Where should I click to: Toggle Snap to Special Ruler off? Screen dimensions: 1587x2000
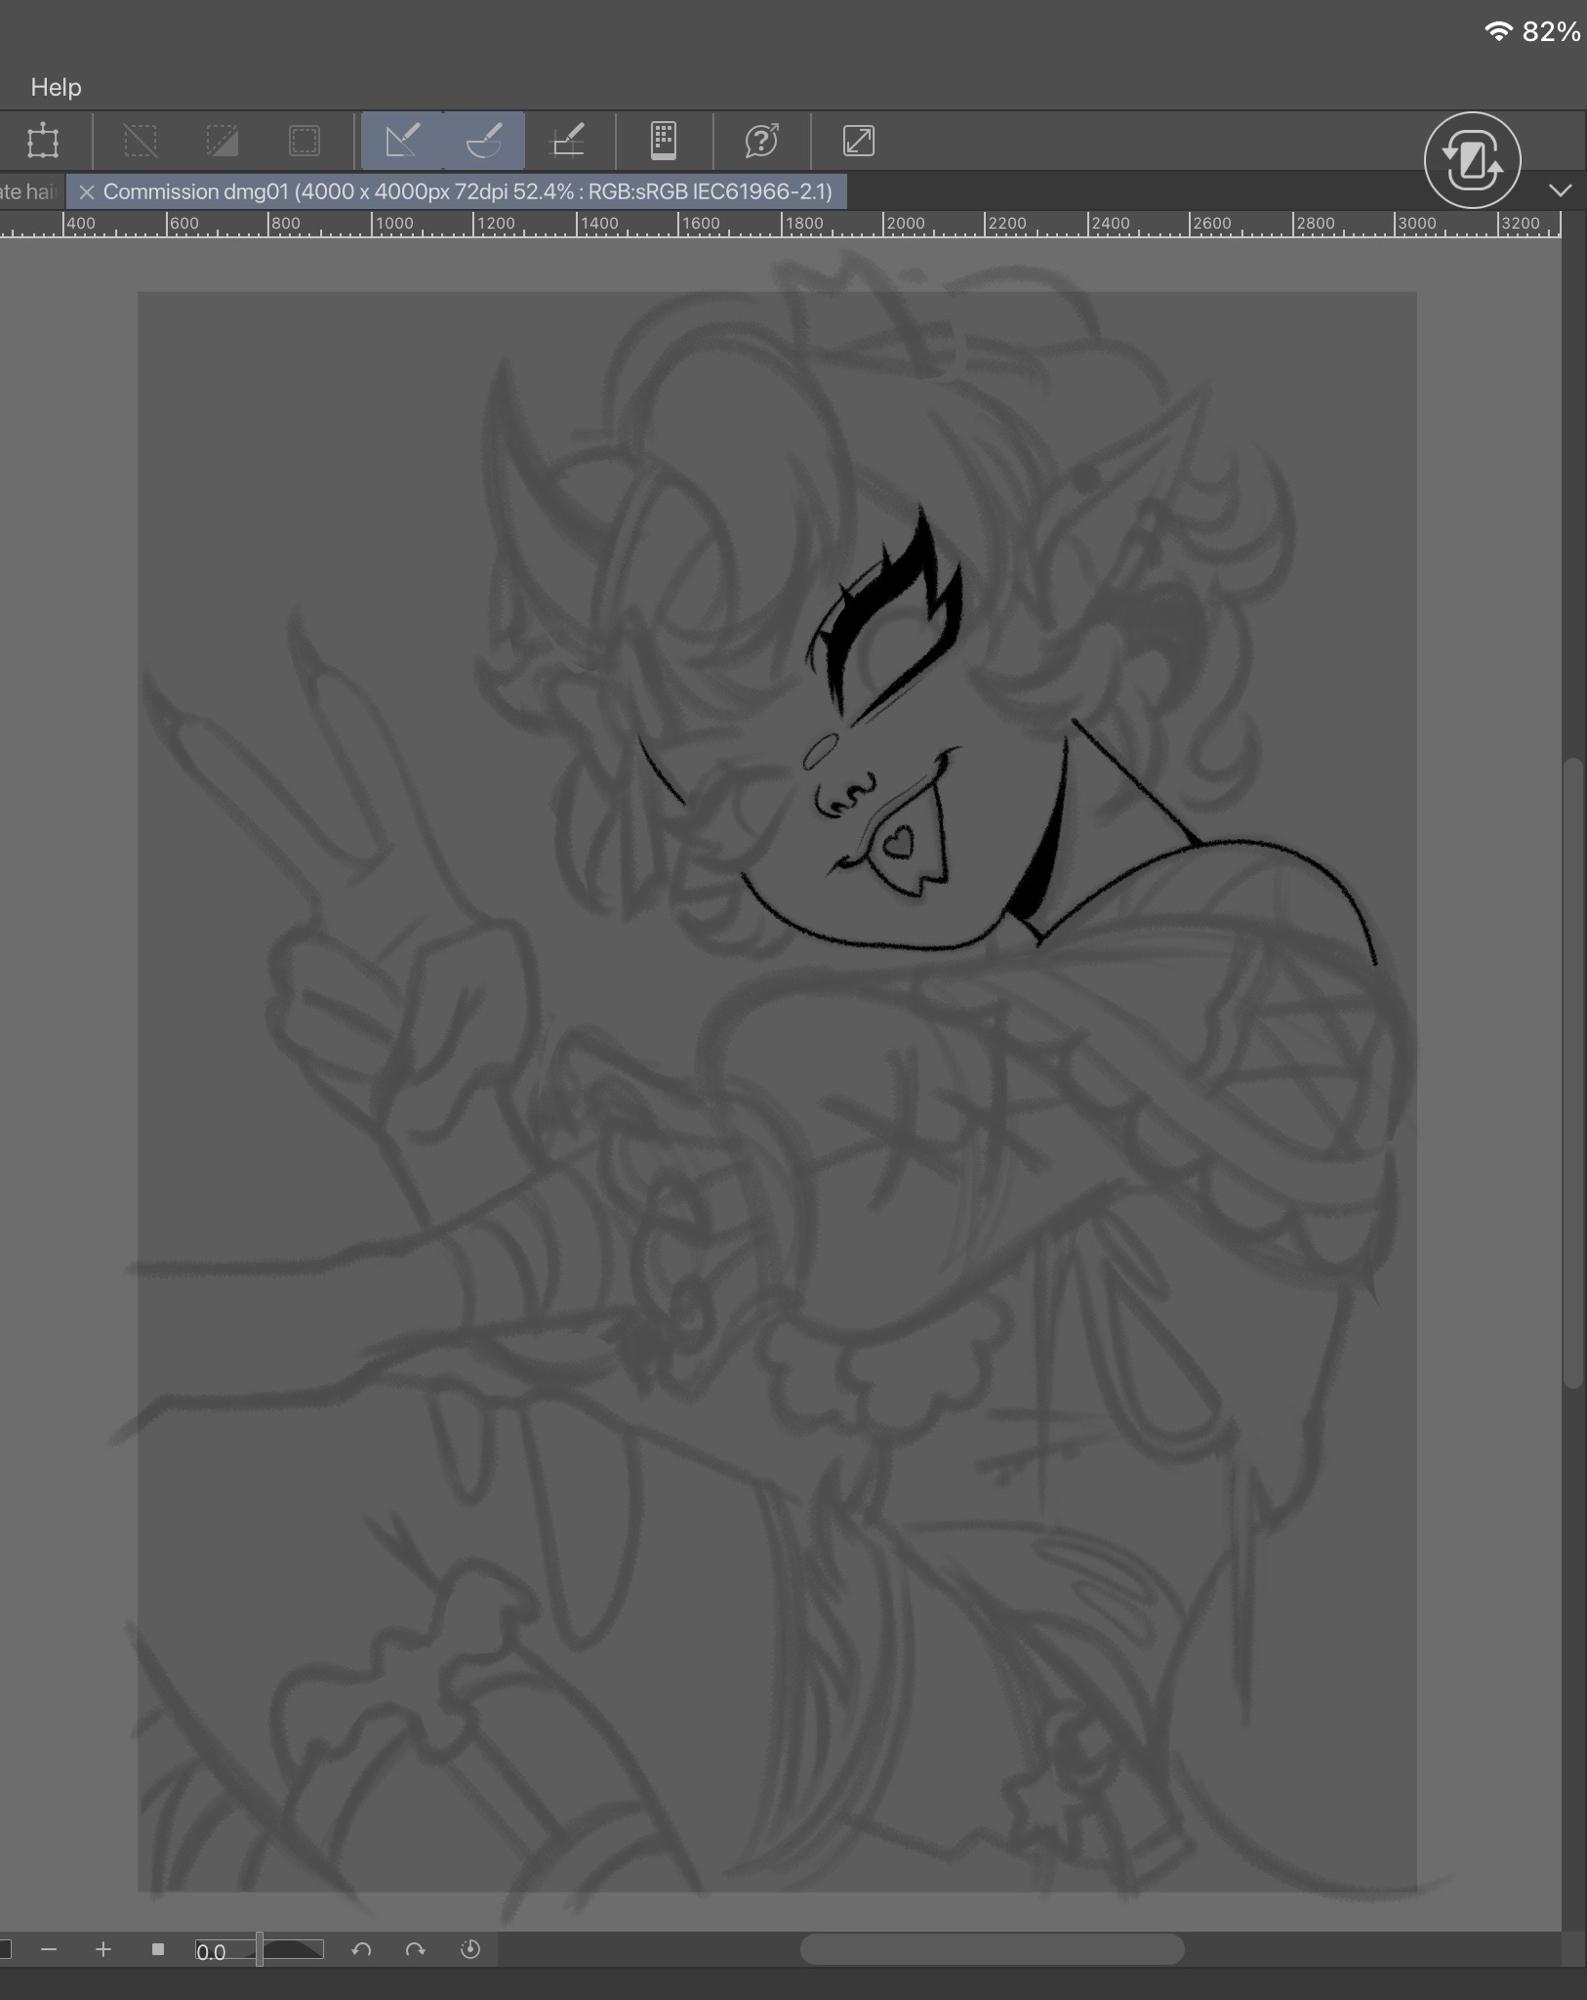484,141
